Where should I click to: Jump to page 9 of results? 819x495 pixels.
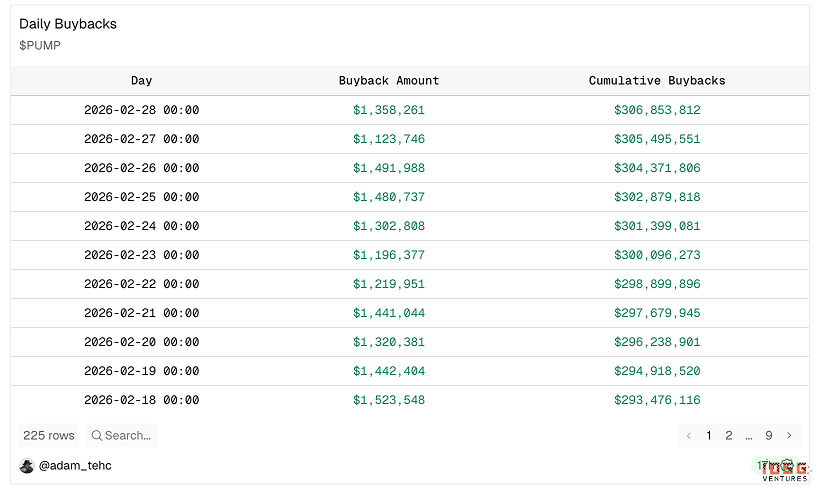pos(769,436)
